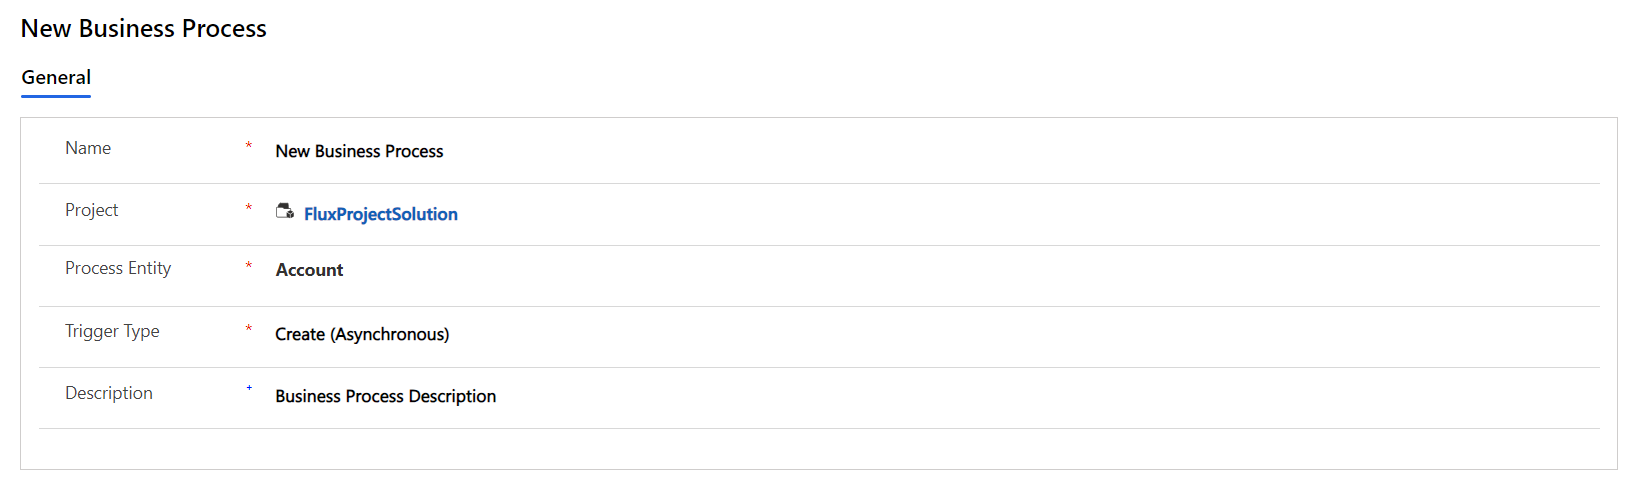Click empty space right of FluxProjectSolution lookup
1631x484 pixels.
(1000, 214)
